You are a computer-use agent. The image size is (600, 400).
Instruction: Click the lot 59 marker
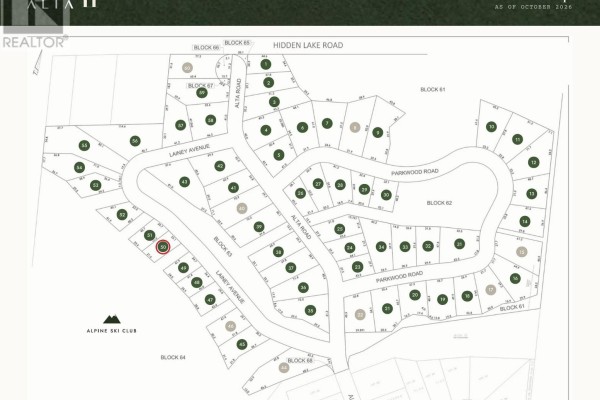pos(202,93)
